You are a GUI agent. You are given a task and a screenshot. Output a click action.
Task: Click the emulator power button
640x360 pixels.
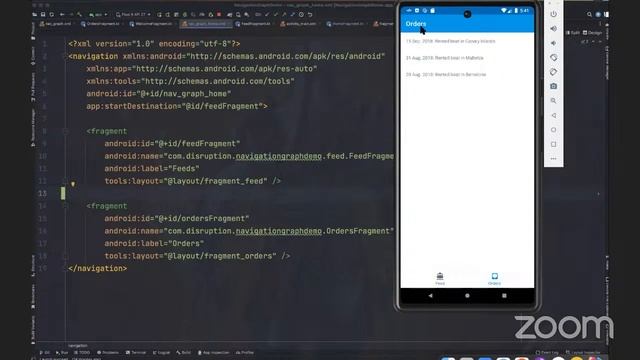(553, 14)
